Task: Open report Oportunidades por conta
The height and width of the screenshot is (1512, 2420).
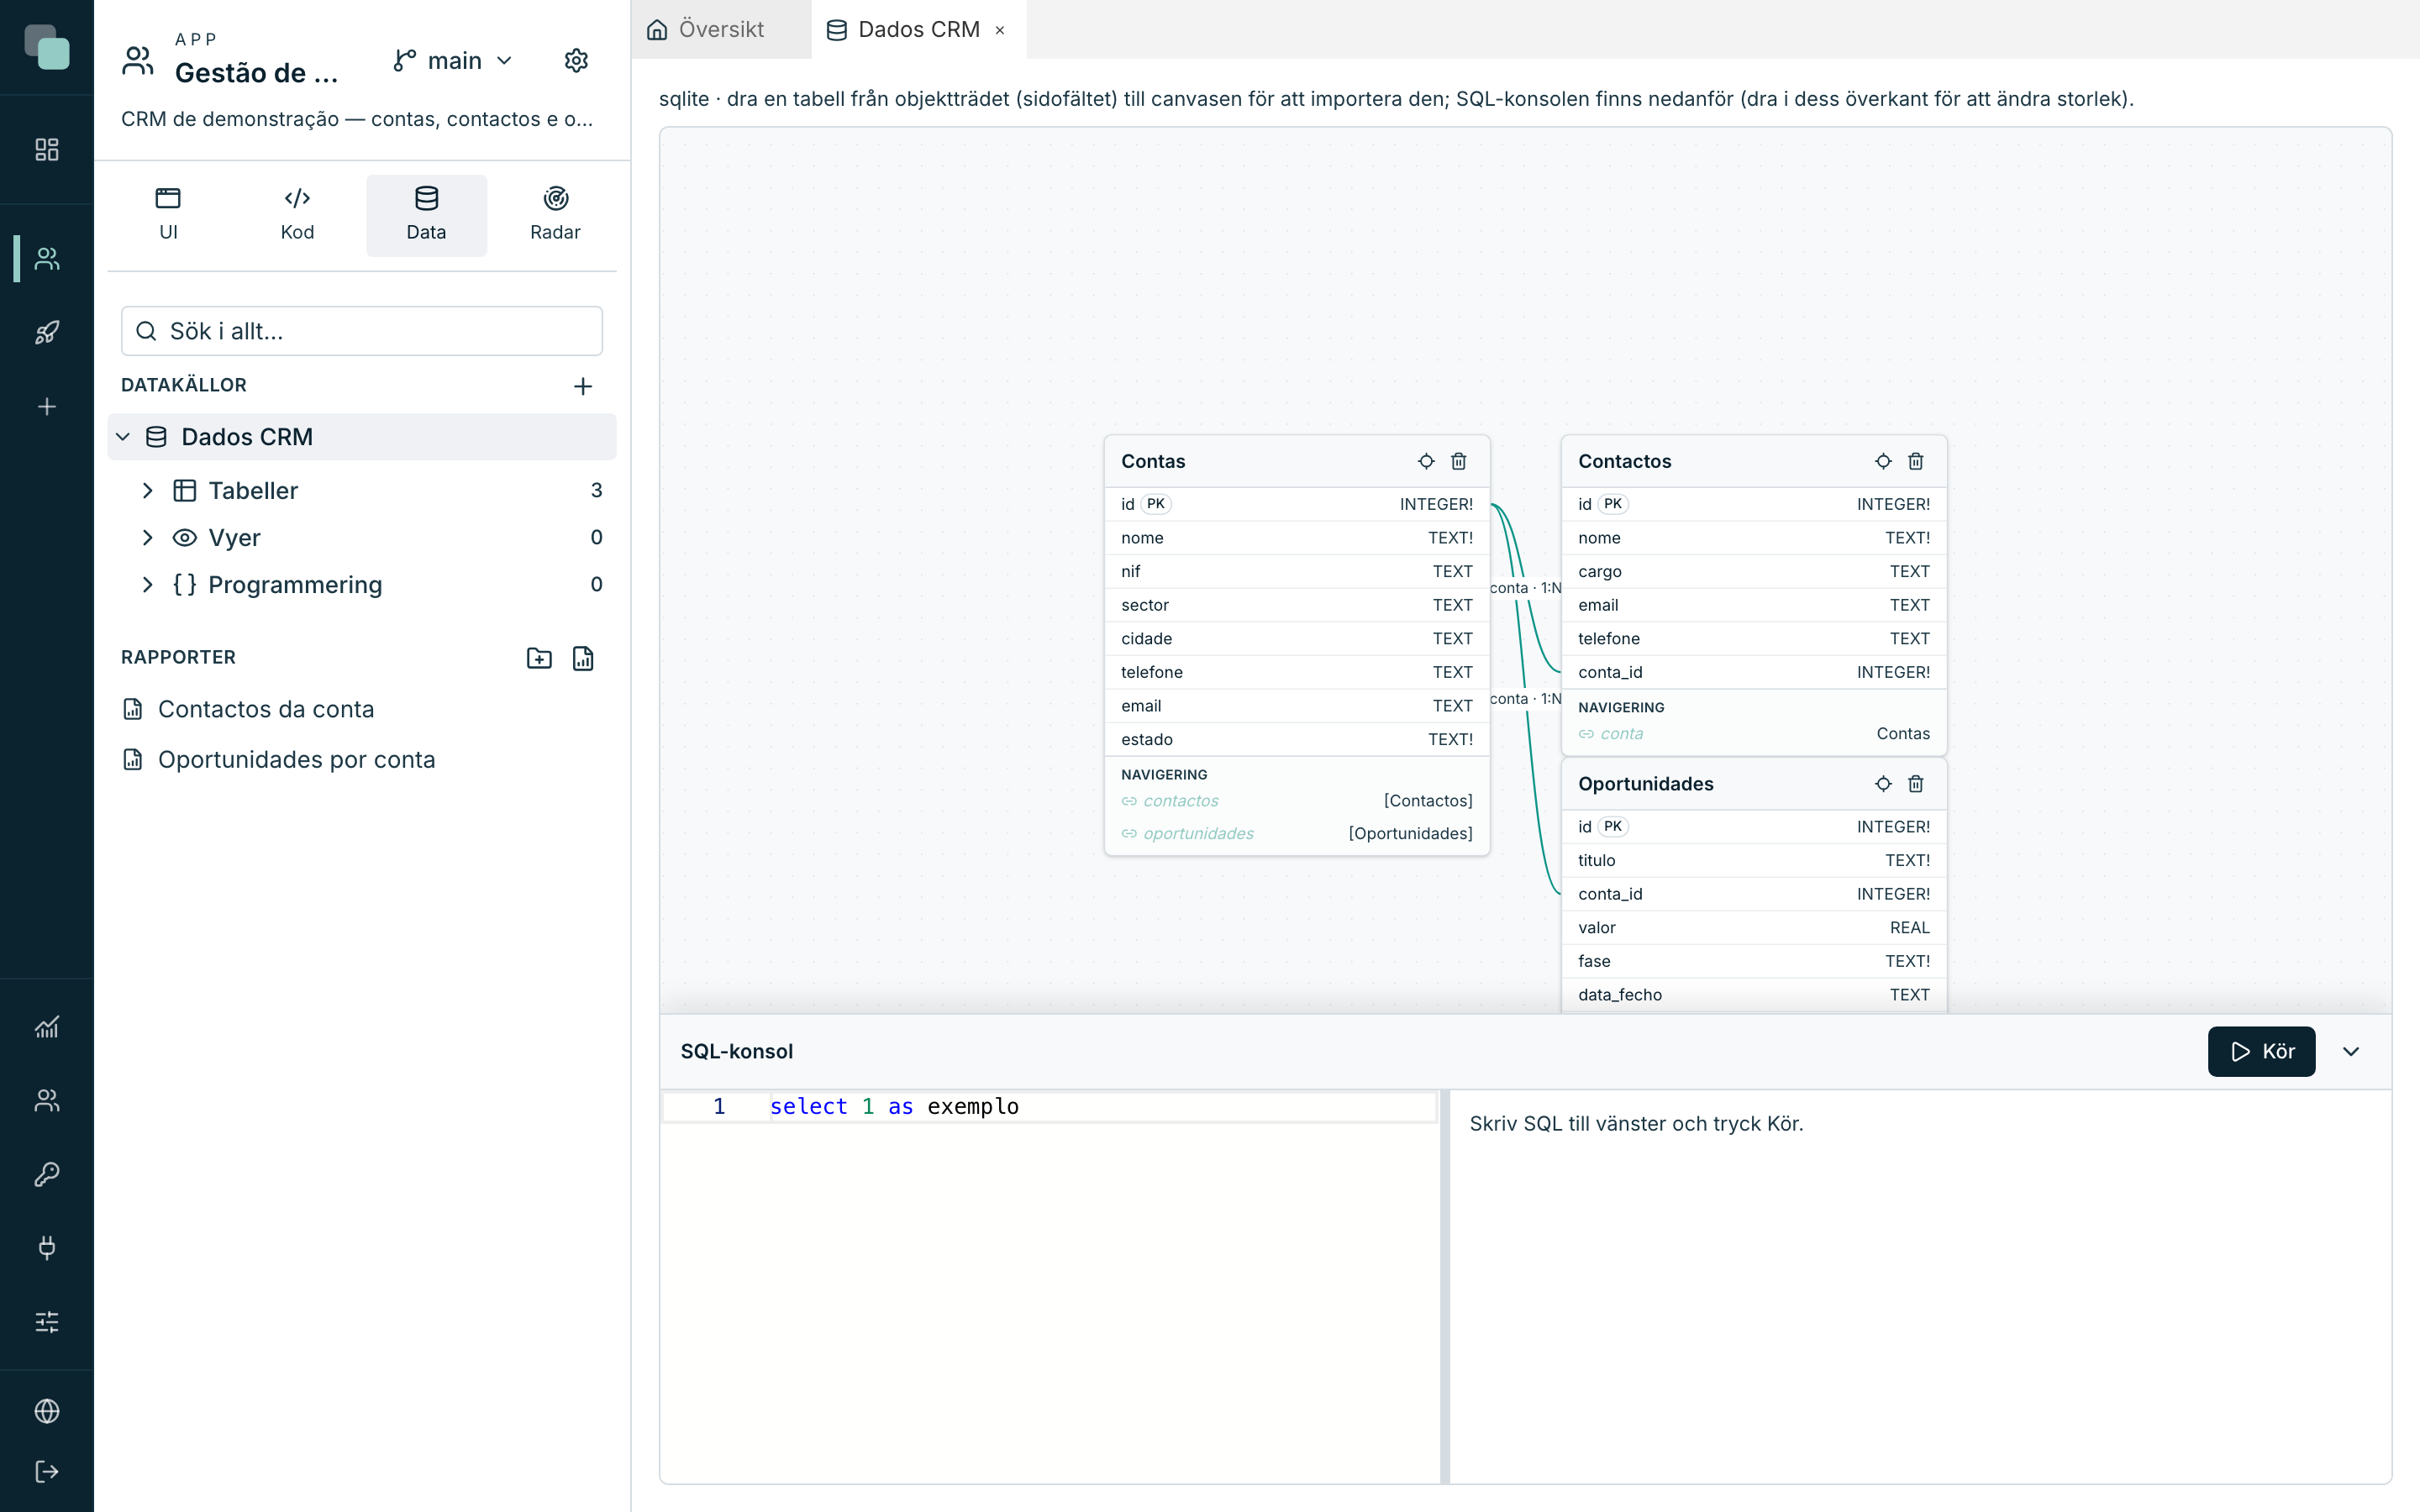Action: [x=297, y=760]
